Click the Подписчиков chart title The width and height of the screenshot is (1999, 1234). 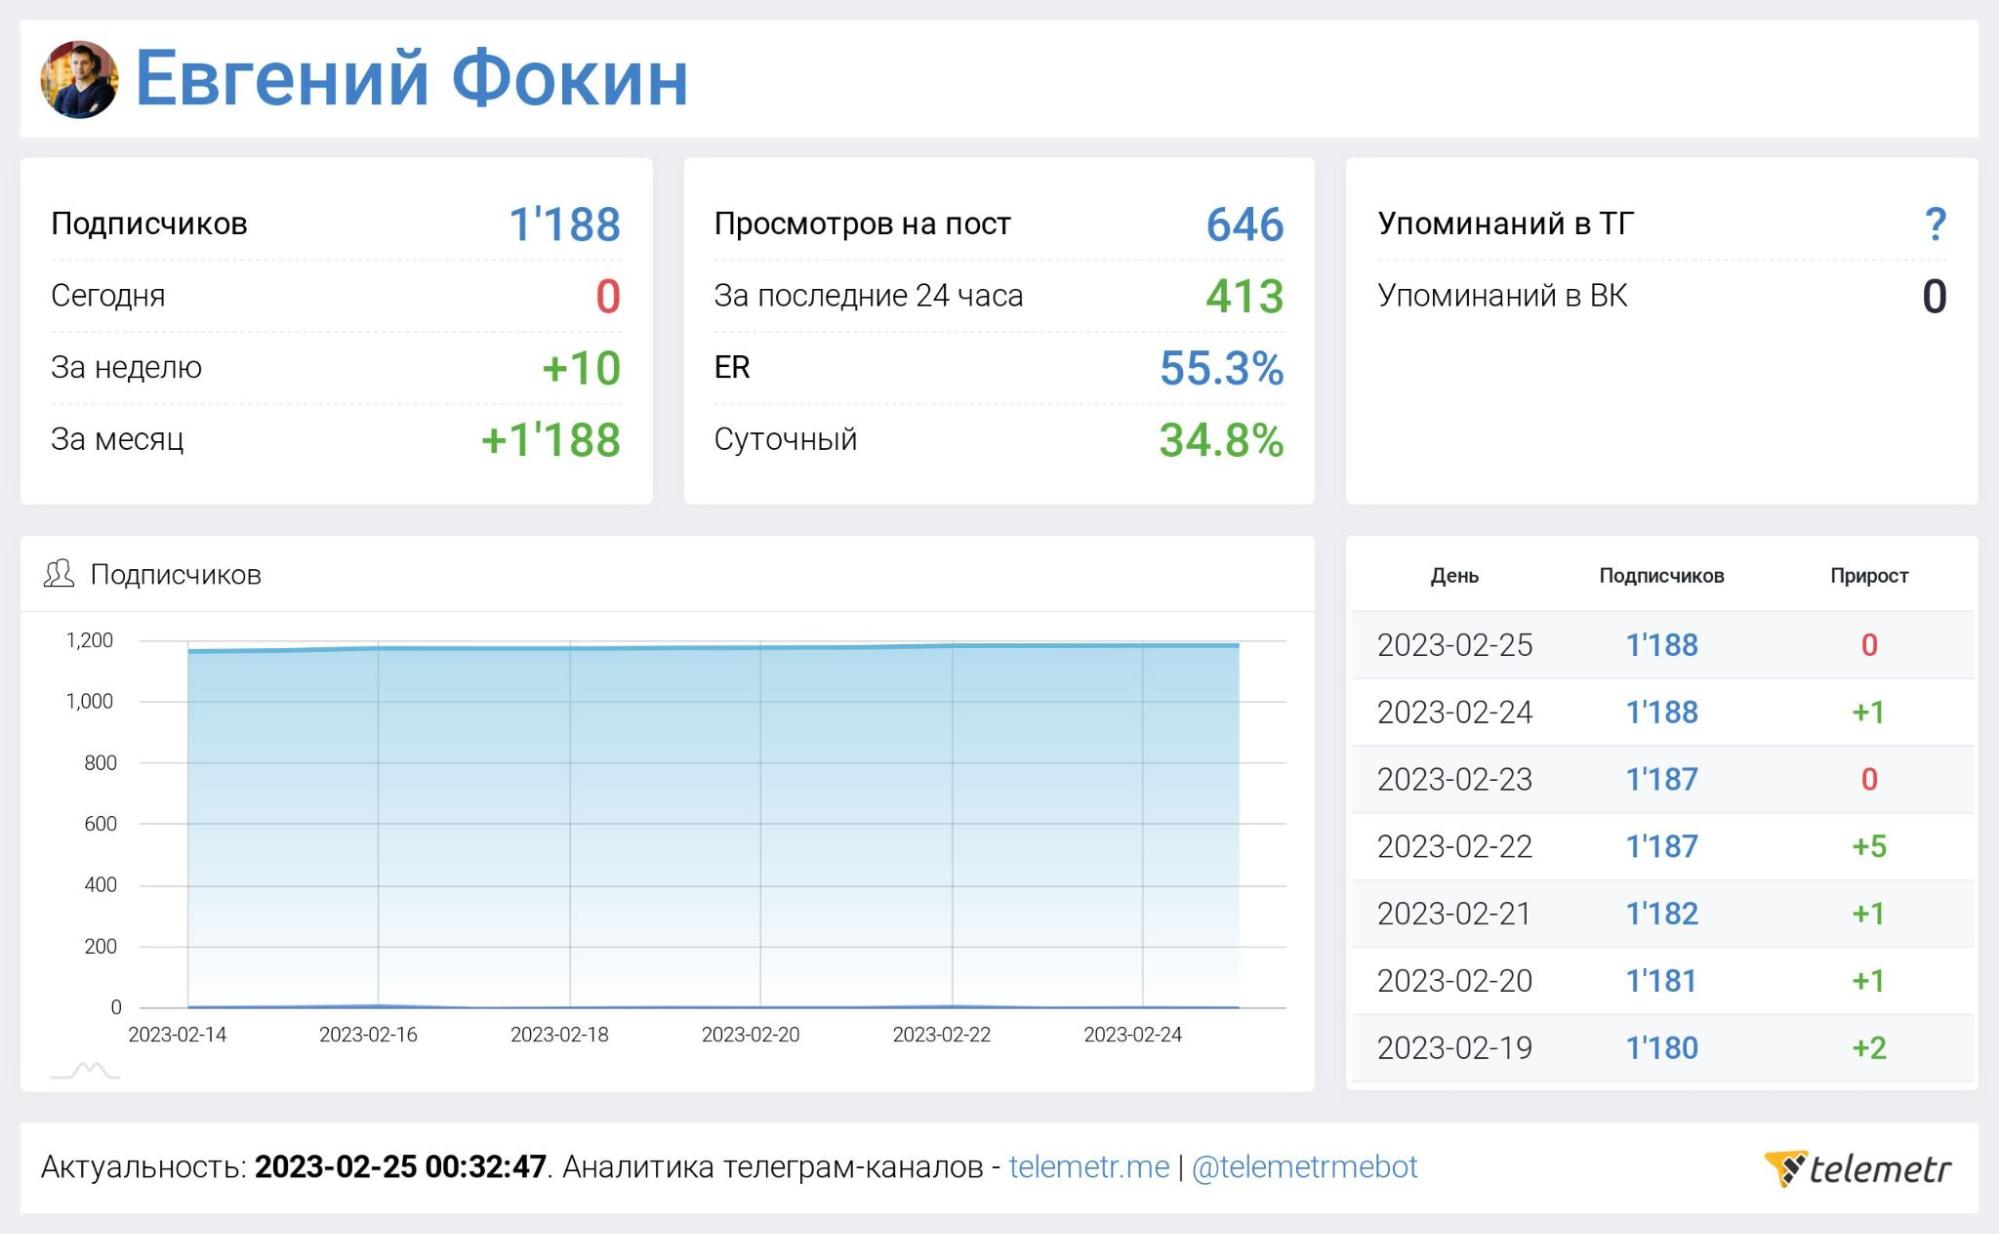[176, 574]
